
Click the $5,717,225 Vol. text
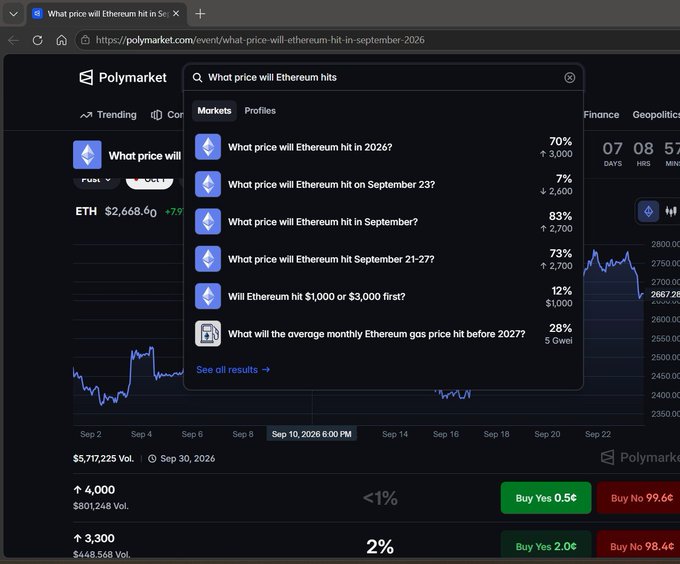103,459
